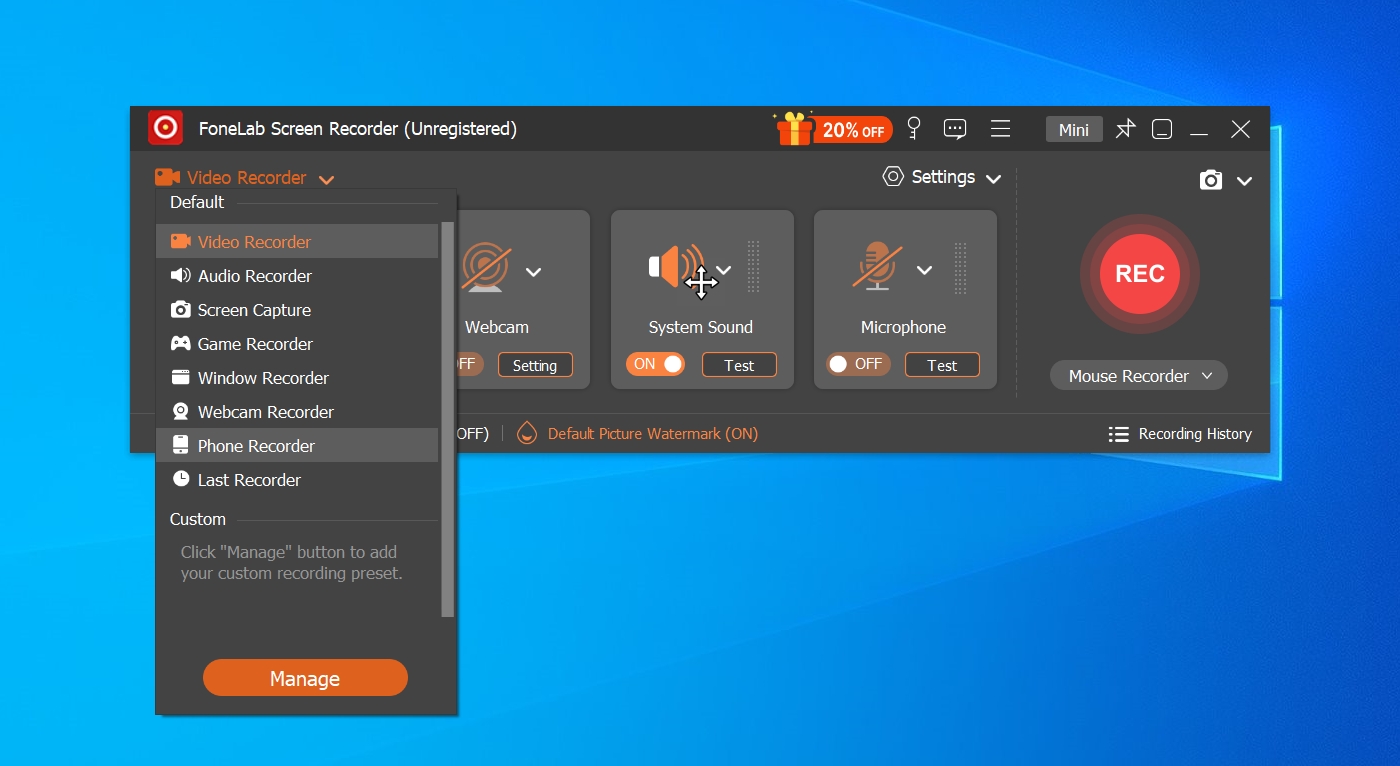Expand the Settings dropdown arrow
The width and height of the screenshot is (1400, 766).
pos(993,179)
